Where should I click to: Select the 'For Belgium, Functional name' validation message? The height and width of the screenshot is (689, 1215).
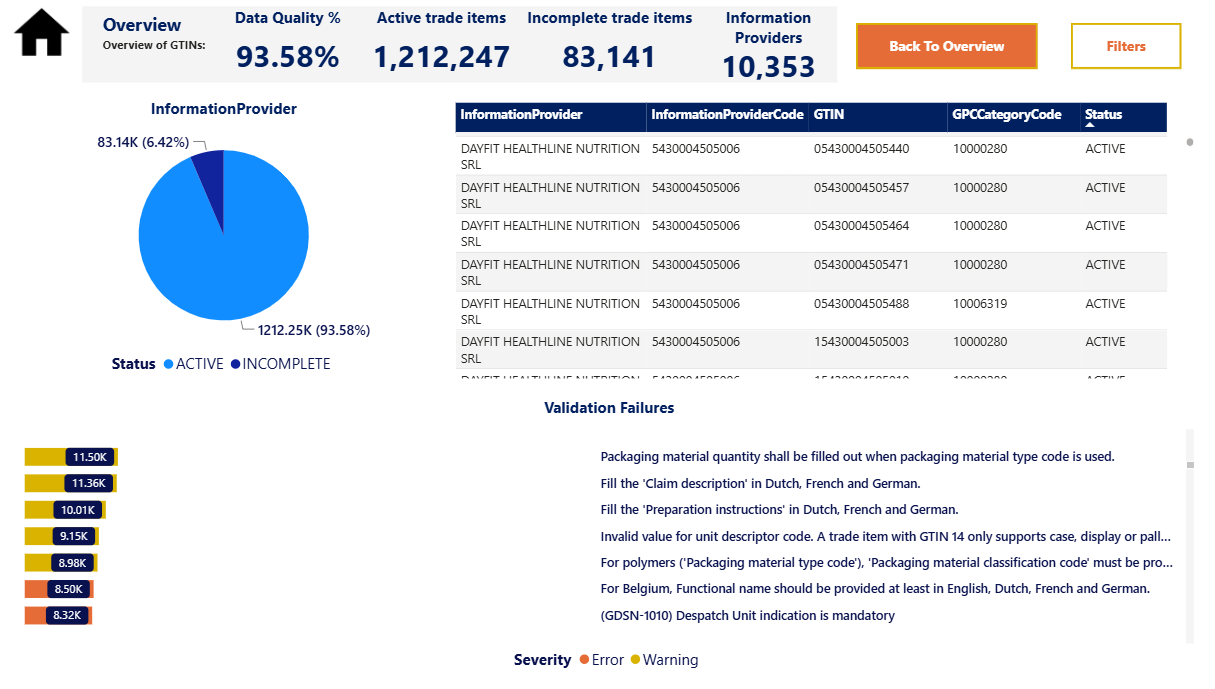(875, 589)
